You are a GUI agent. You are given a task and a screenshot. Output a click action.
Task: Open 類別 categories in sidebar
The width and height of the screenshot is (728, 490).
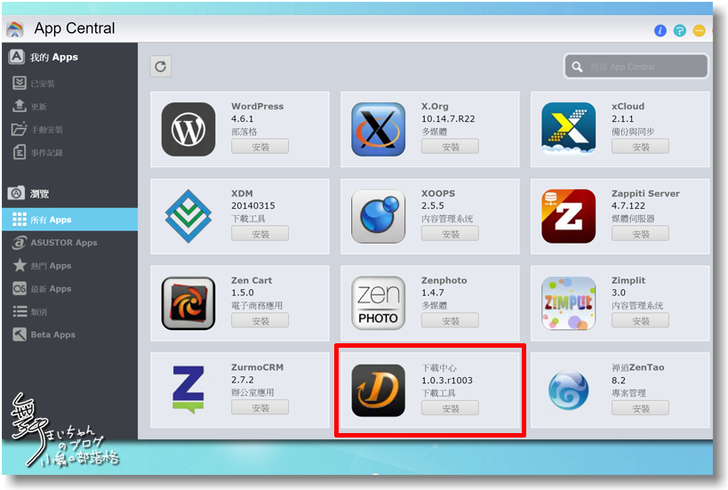pos(70,312)
